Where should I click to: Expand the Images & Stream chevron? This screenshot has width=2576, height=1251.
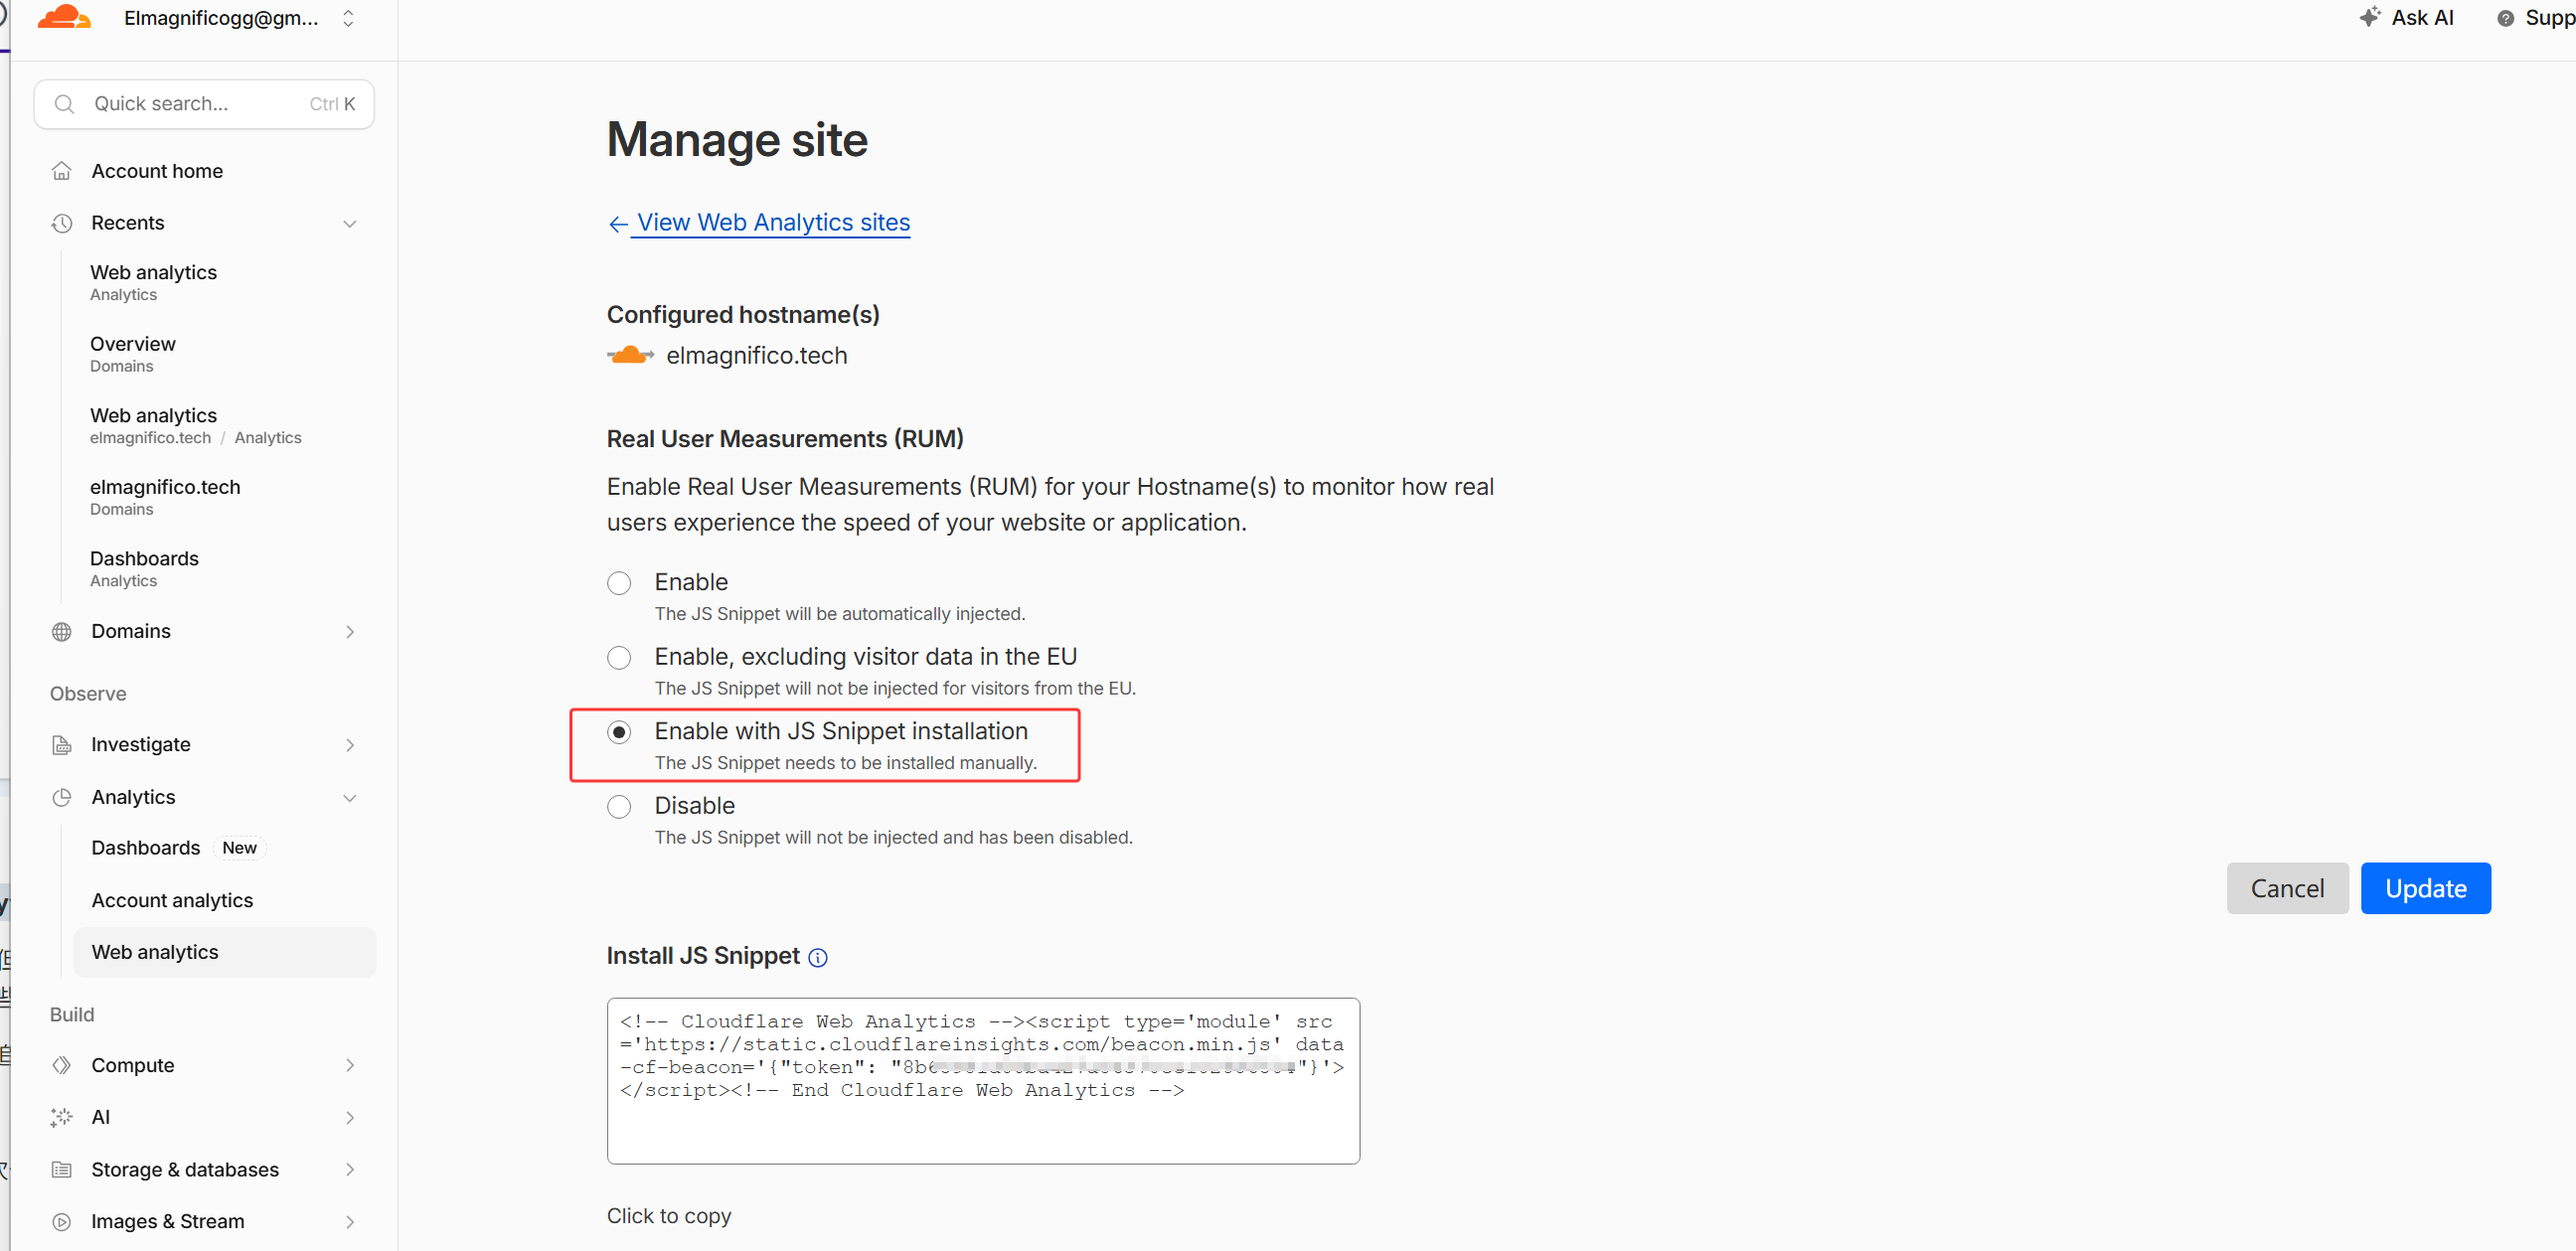click(x=350, y=1221)
